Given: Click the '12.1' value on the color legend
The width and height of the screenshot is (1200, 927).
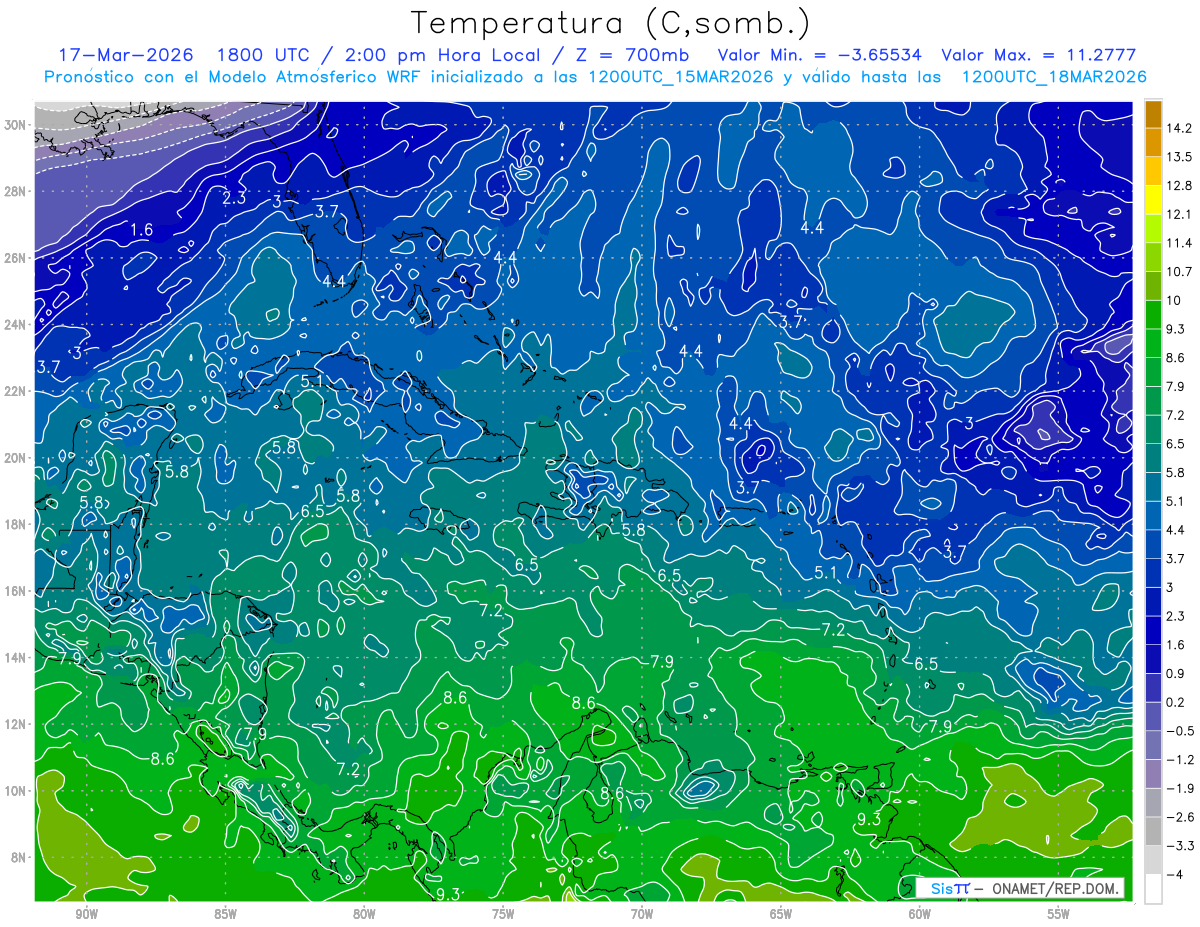Looking at the screenshot, I should coord(1179,215).
